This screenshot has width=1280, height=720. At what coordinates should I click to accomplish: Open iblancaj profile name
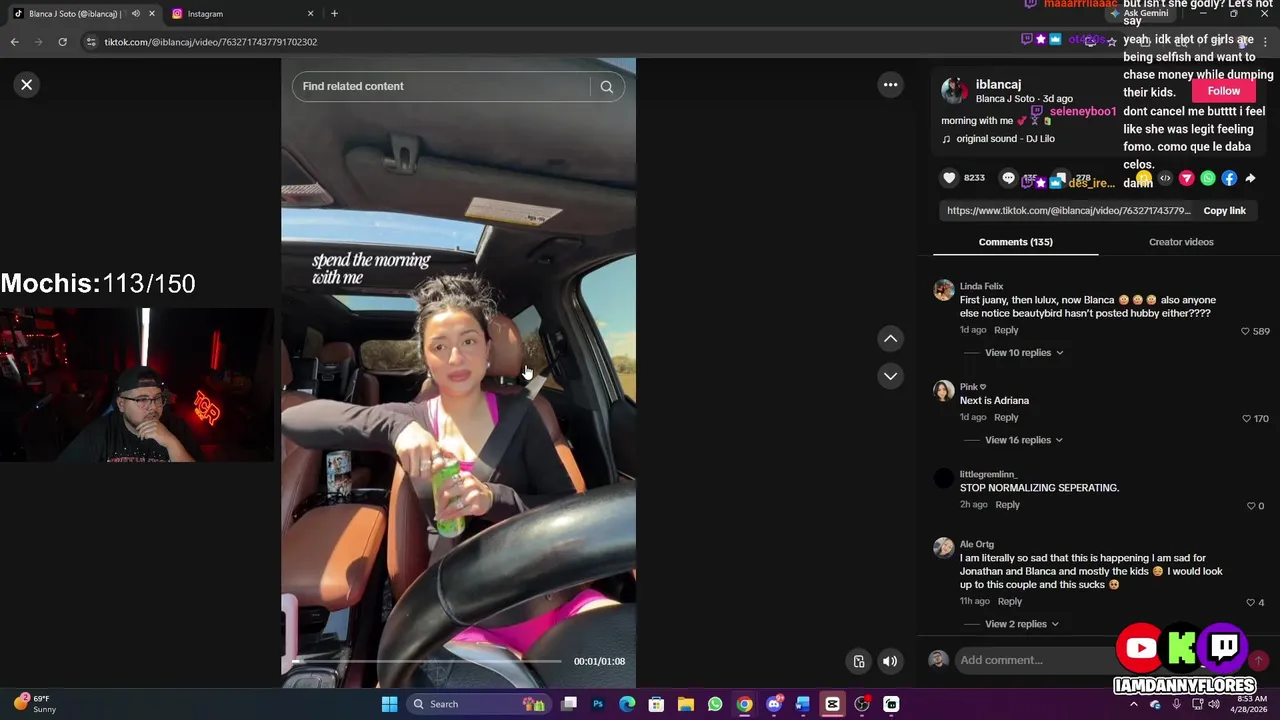(998, 85)
